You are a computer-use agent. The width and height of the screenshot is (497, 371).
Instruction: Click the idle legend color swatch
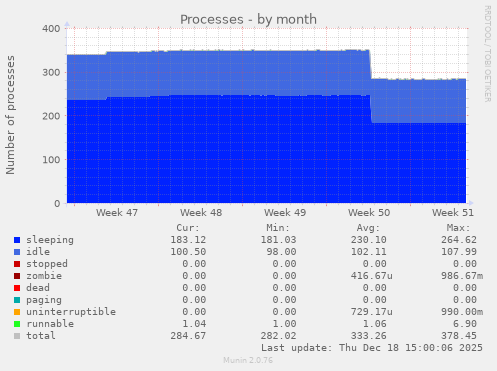17,252
